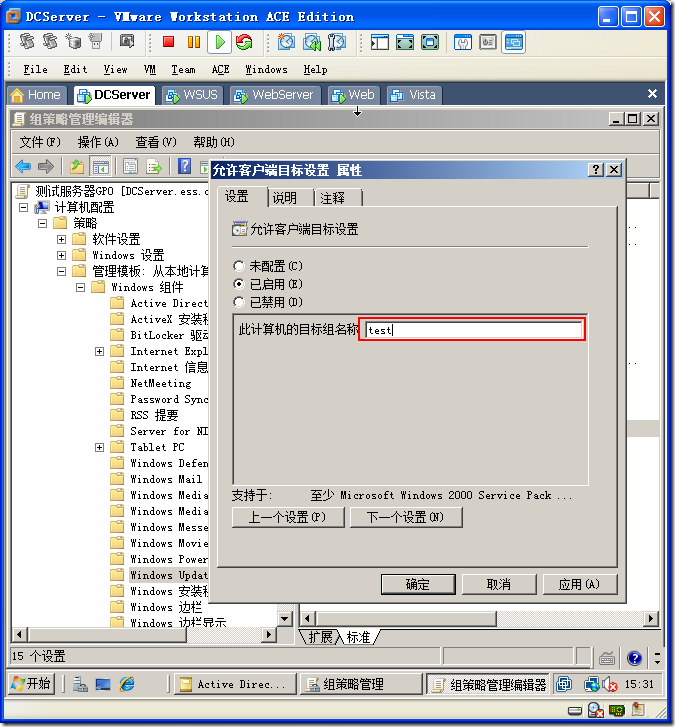Click the Up one level folder icon
Viewport: 675px width, 727px height.
[76, 166]
